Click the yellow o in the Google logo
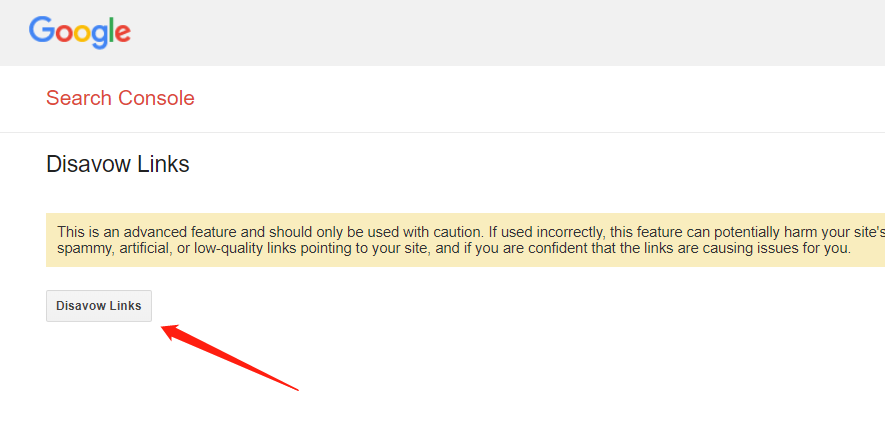Viewport: 885px width, 440px height. pyautogui.click(x=80, y=34)
